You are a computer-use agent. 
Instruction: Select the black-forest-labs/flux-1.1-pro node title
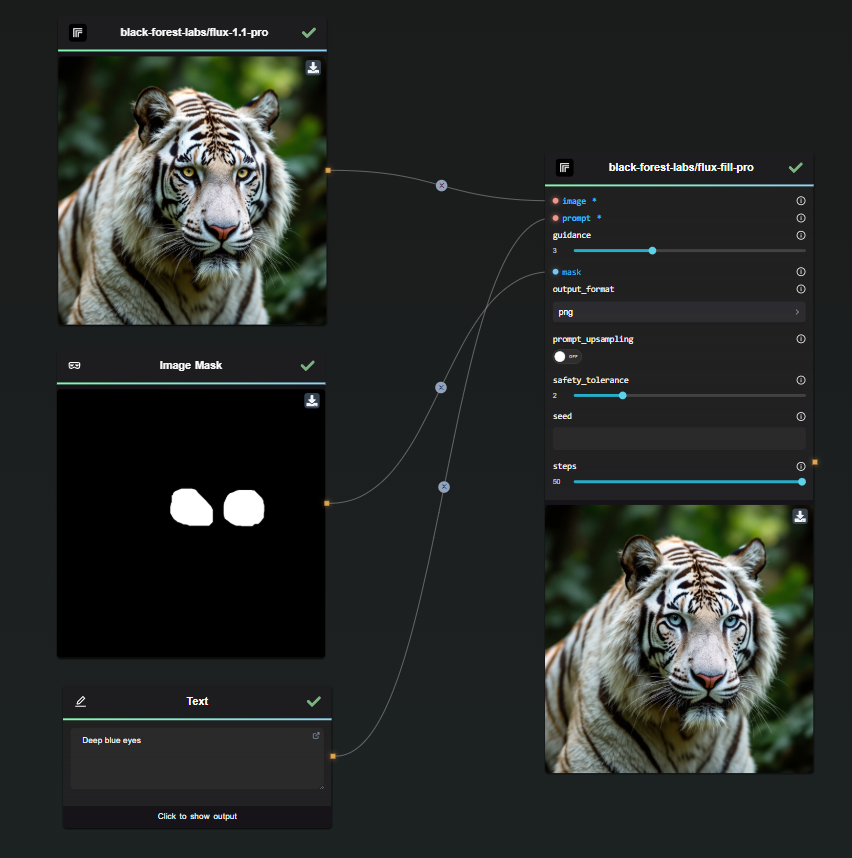(x=194, y=32)
